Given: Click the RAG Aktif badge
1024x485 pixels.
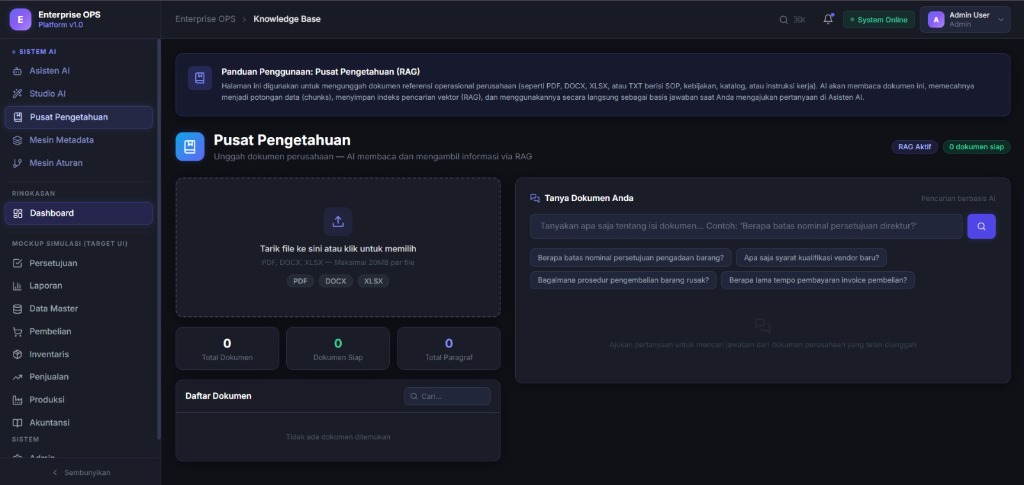Looking at the screenshot, I should [914, 147].
